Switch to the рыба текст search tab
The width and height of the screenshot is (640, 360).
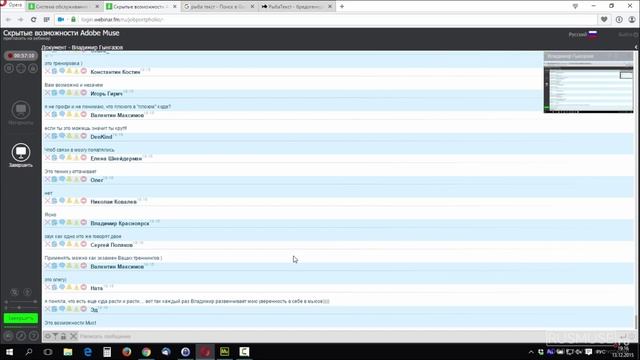click(x=219, y=7)
